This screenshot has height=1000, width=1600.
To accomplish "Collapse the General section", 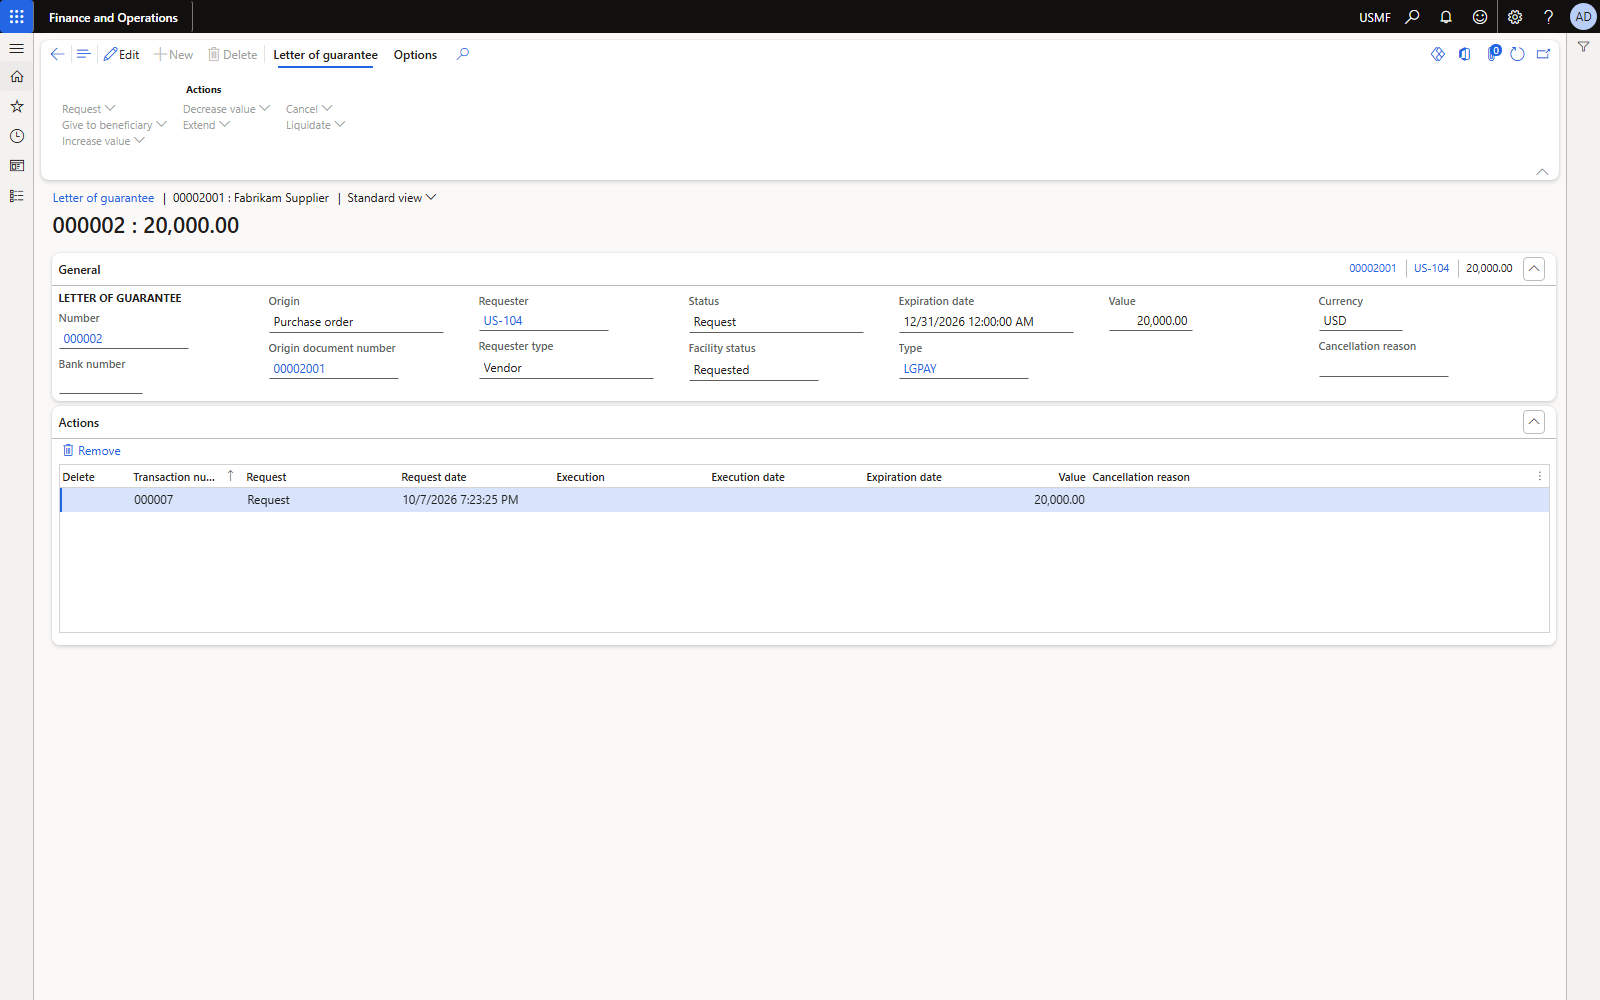I will pyautogui.click(x=1534, y=269).
